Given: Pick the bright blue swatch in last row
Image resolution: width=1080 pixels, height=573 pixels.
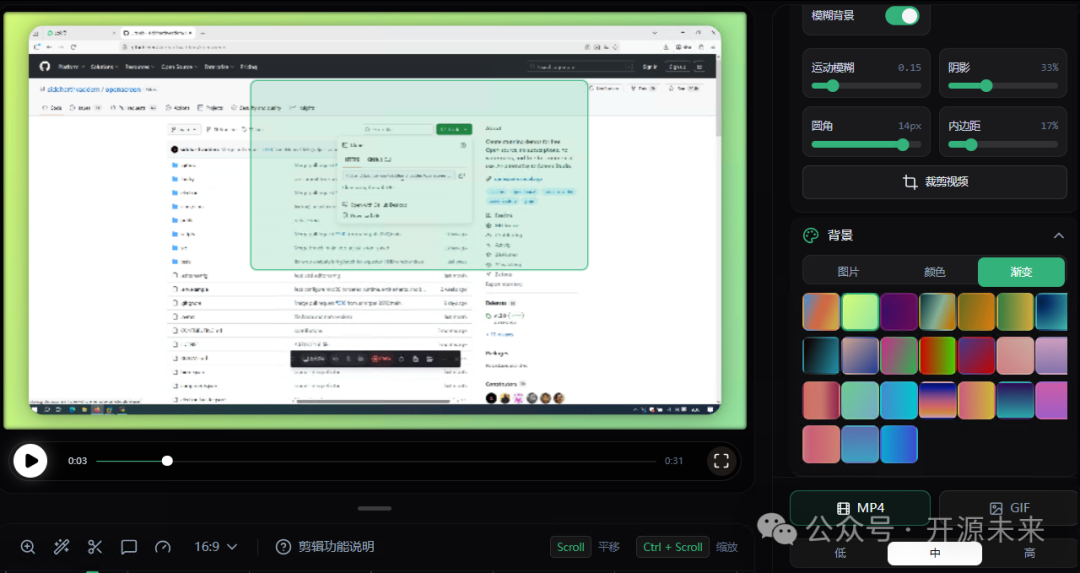Looking at the screenshot, I should click(x=899, y=444).
